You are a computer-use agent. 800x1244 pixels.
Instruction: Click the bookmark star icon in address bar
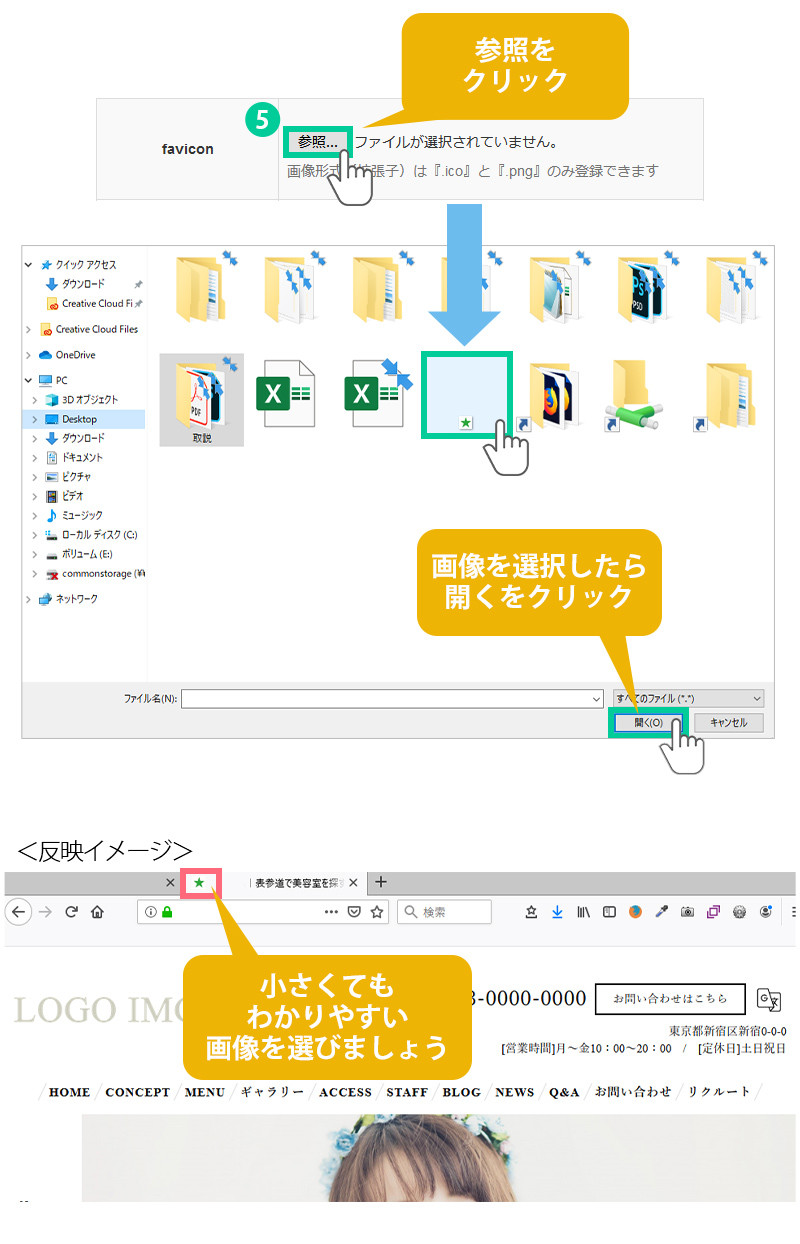click(377, 912)
